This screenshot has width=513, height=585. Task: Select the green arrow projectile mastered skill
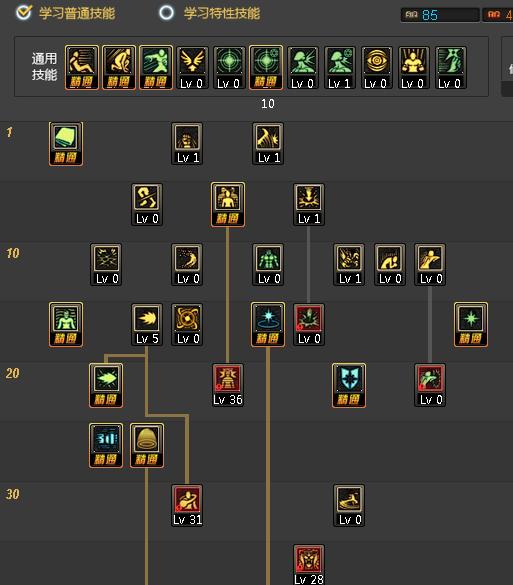tap(106, 385)
